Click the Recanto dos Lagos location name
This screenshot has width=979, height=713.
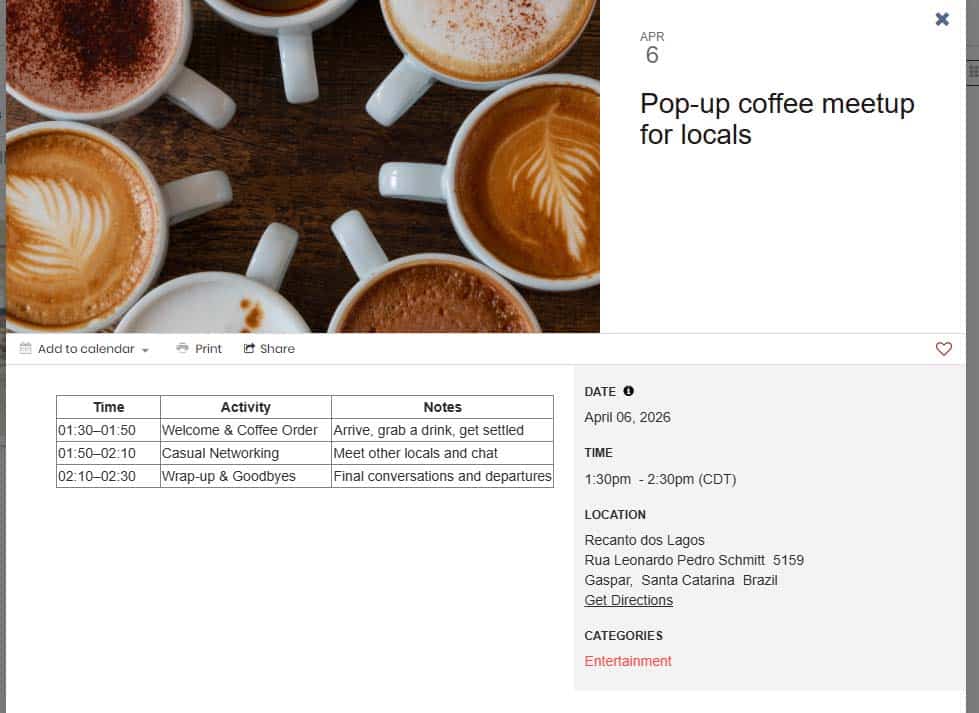coord(644,540)
